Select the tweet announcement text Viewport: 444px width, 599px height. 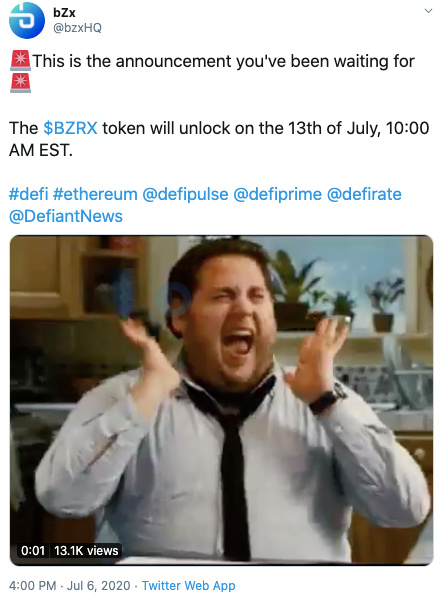(x=224, y=61)
